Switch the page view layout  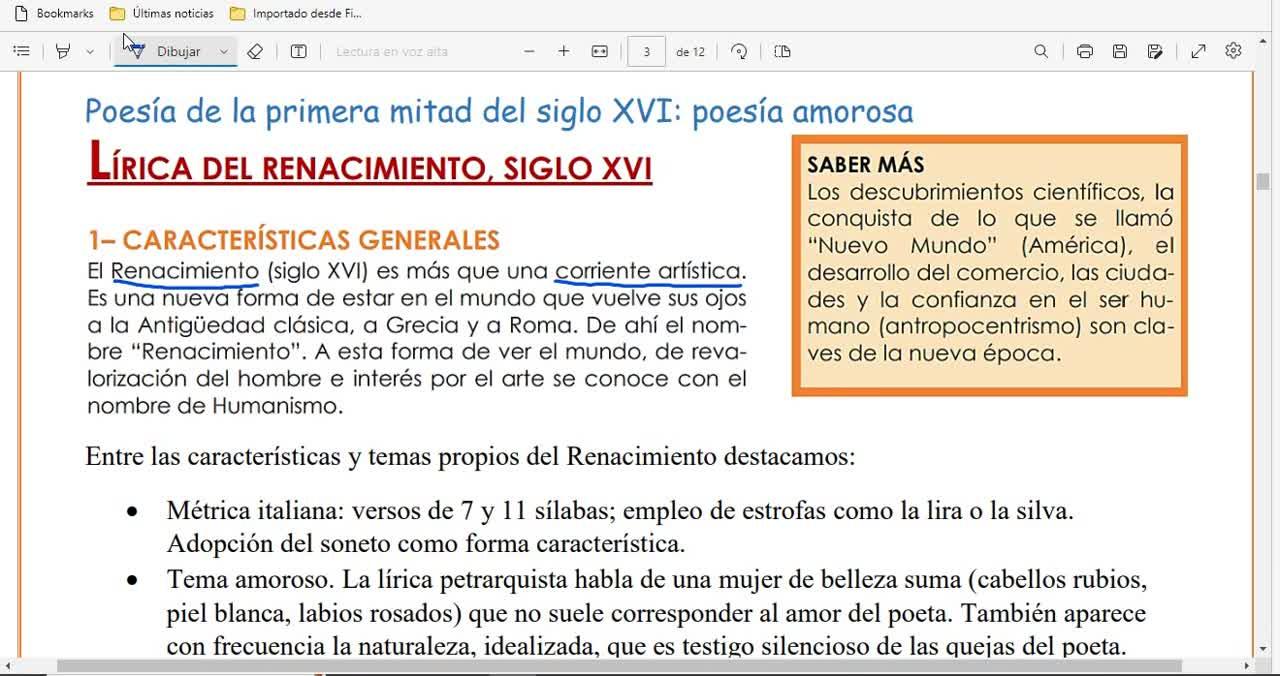pyautogui.click(x=782, y=51)
